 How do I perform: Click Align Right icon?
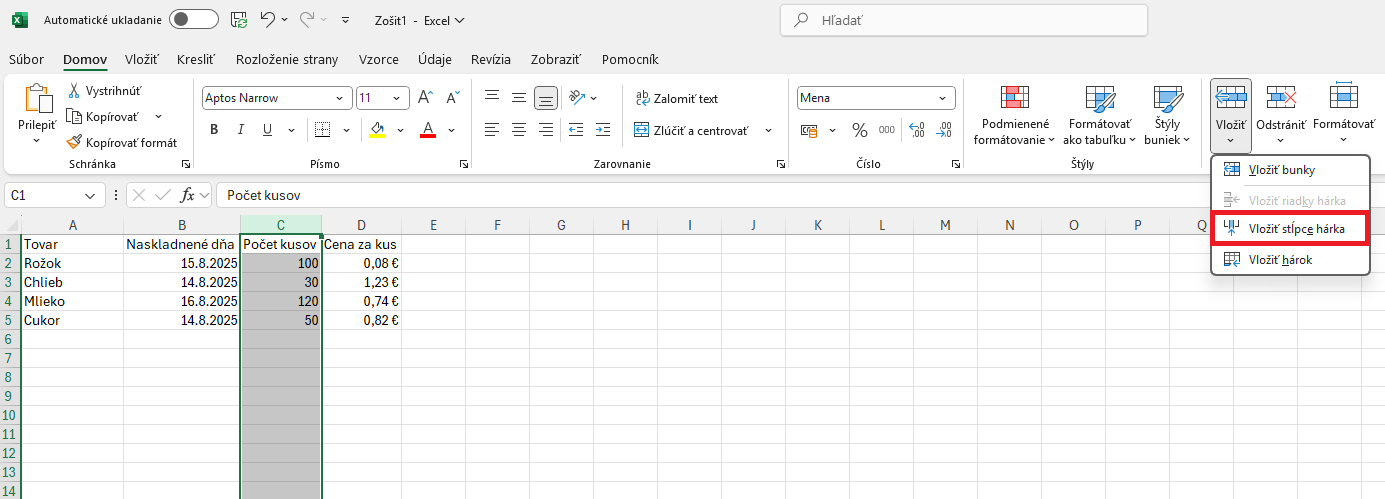[x=545, y=130]
